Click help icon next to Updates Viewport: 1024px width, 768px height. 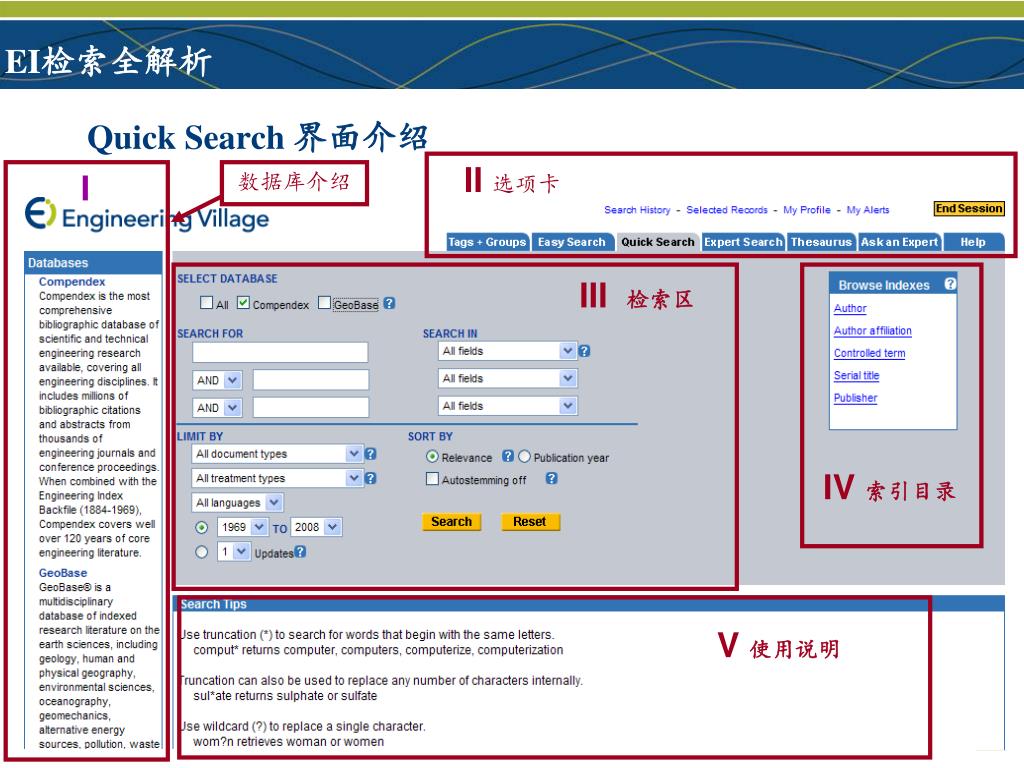300,551
